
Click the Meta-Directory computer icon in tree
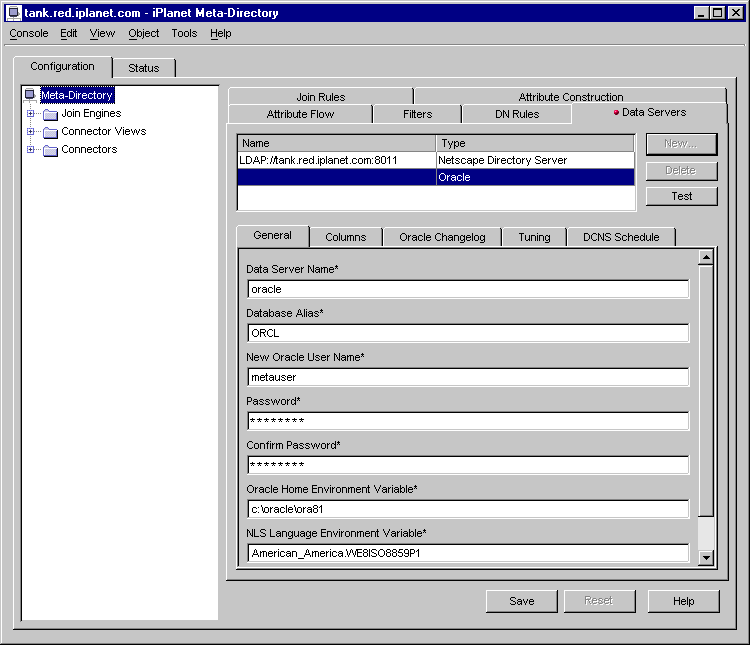[x=30, y=94]
